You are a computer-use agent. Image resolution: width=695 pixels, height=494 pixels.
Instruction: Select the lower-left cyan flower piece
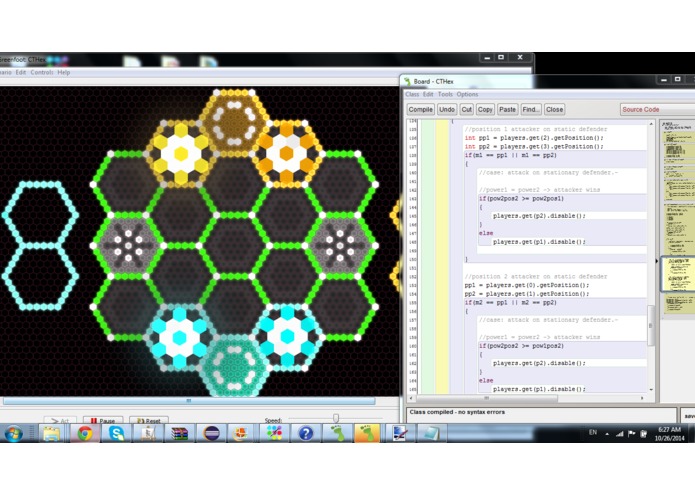pos(180,337)
